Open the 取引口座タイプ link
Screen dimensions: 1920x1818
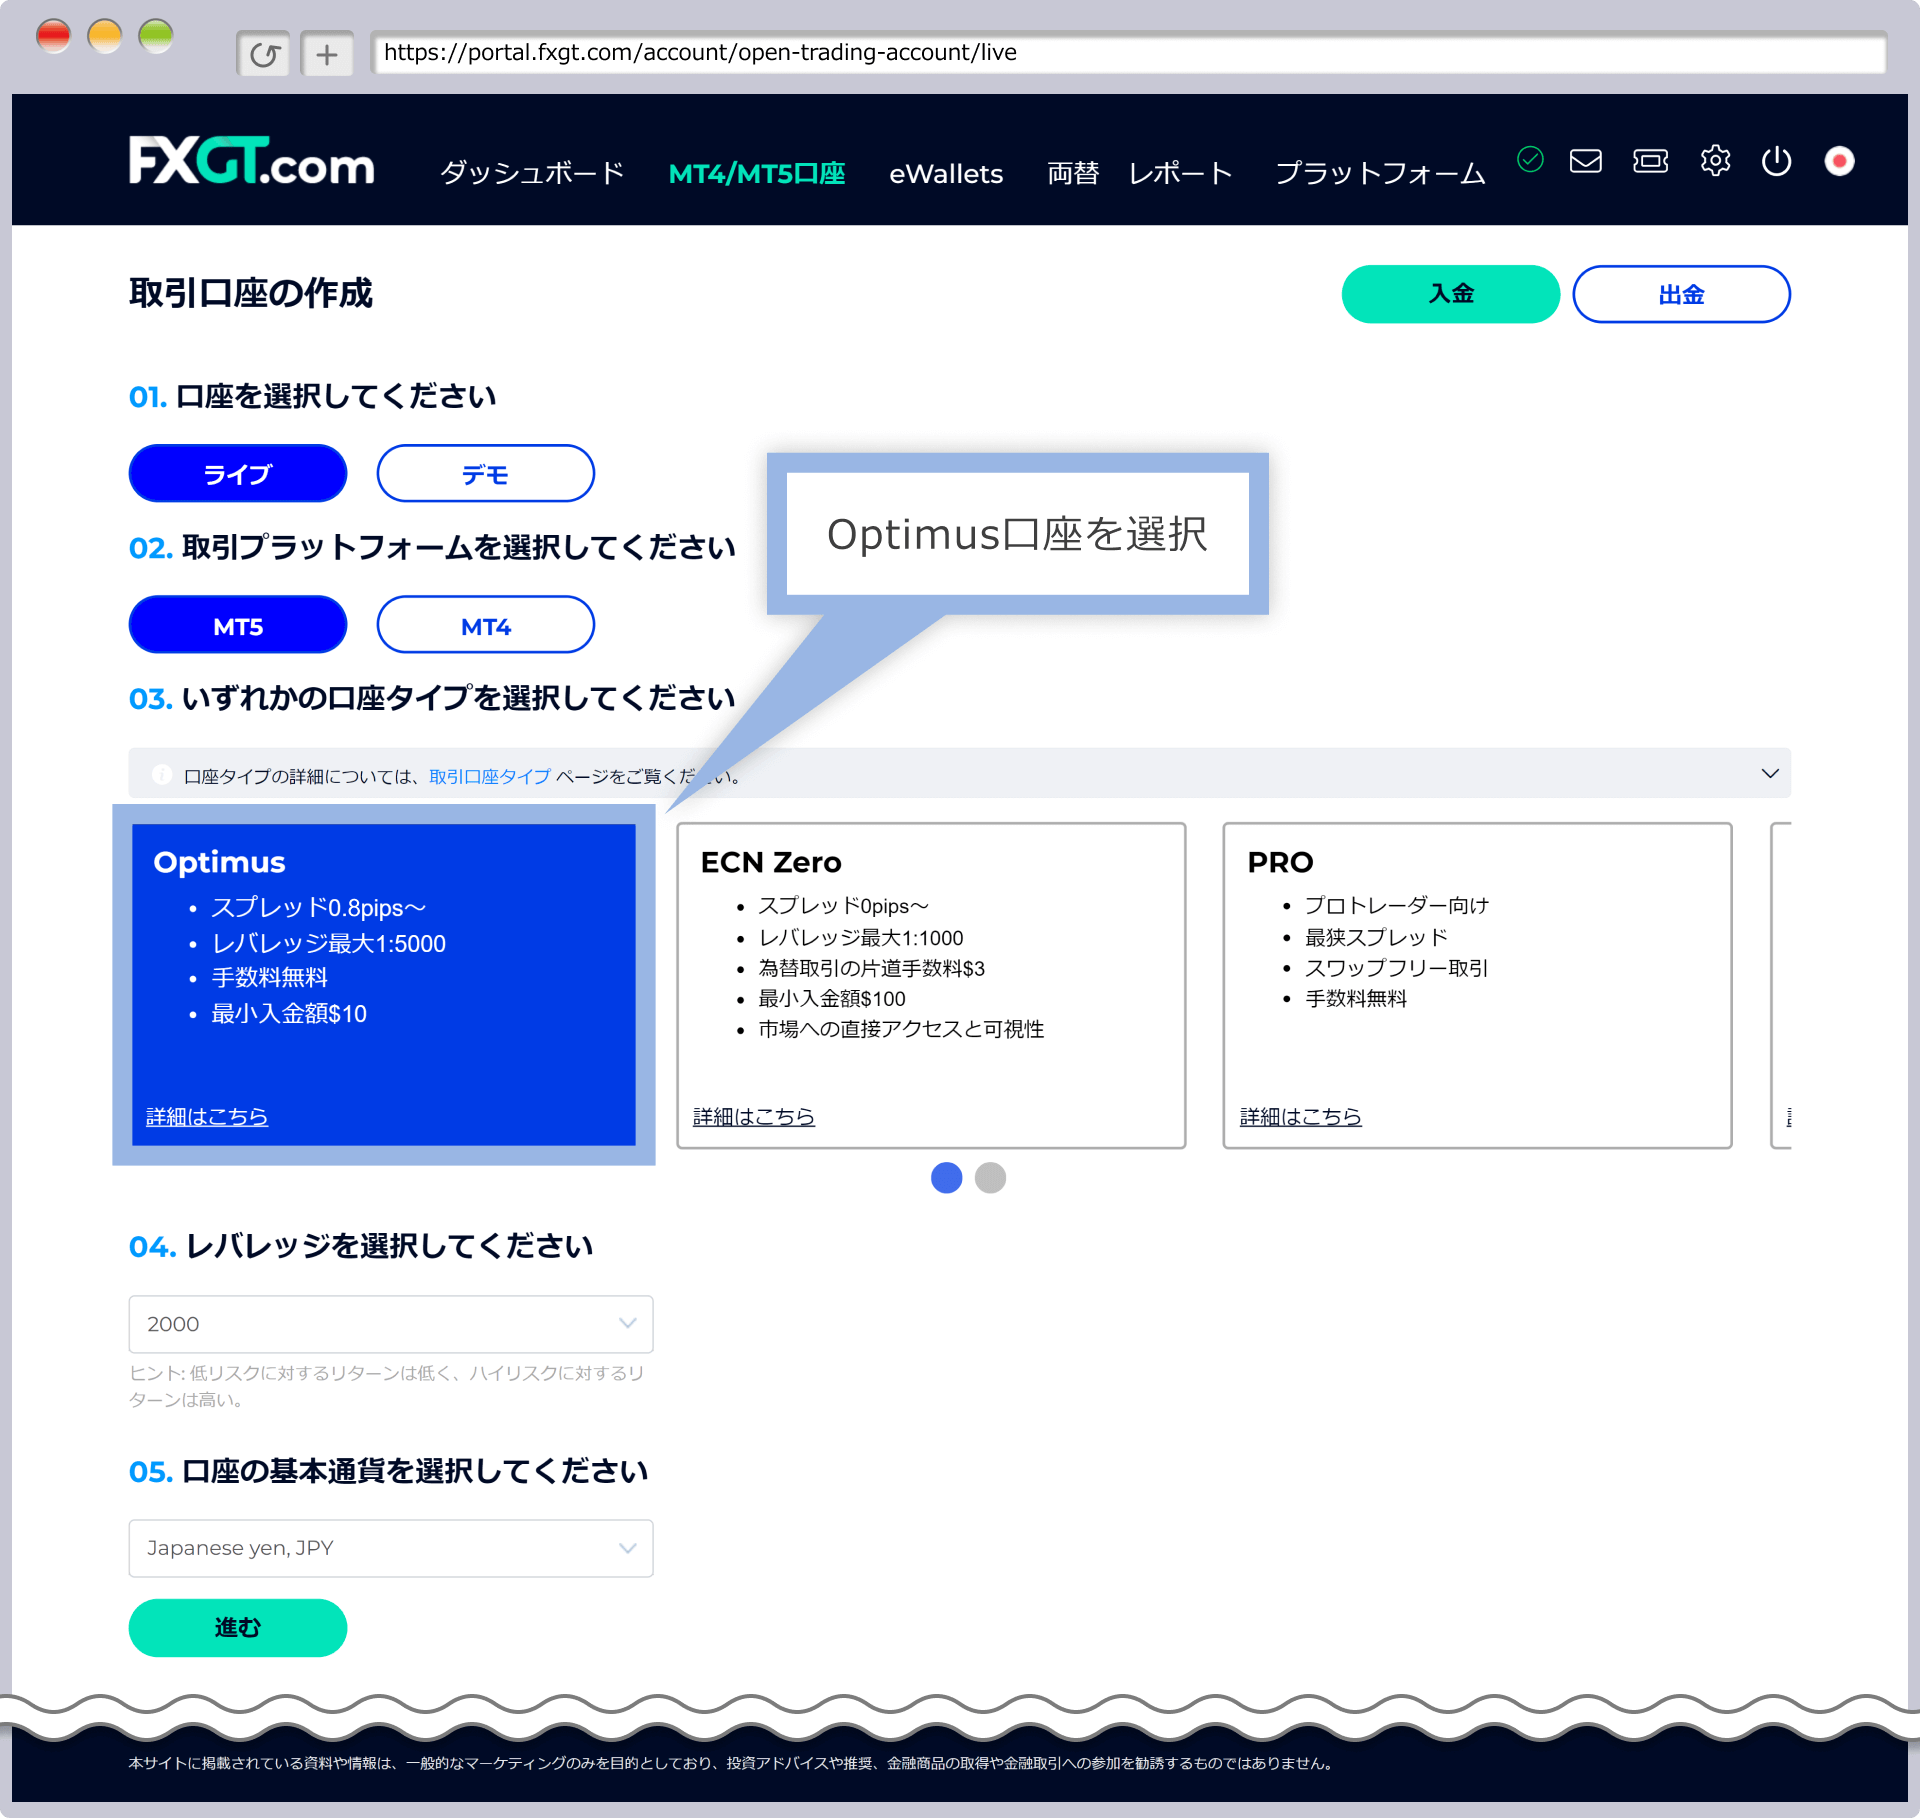pos(490,776)
